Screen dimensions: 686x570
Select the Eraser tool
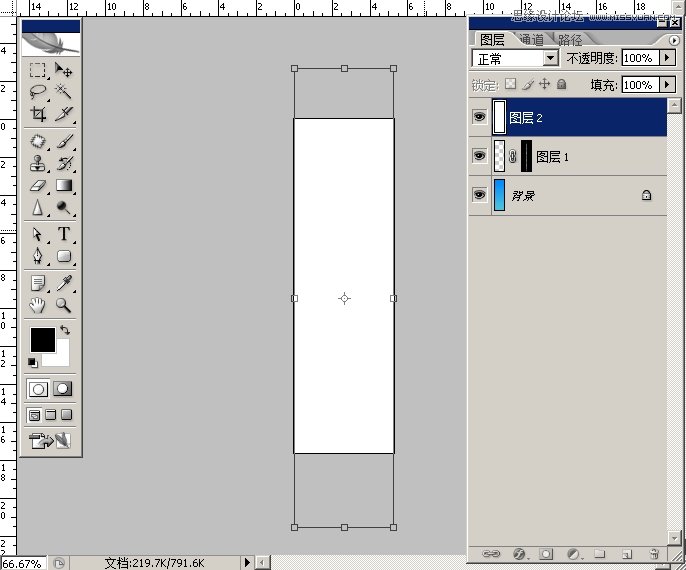tap(38, 185)
